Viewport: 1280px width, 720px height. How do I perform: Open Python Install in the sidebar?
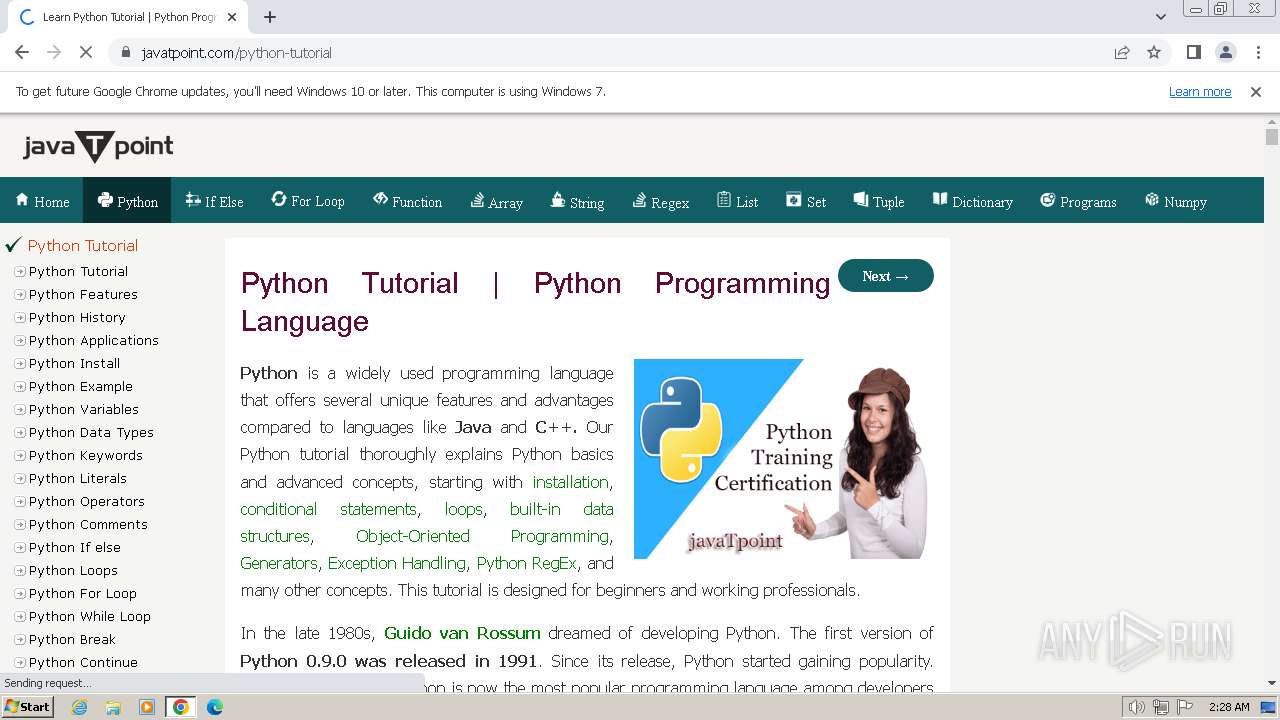(74, 364)
